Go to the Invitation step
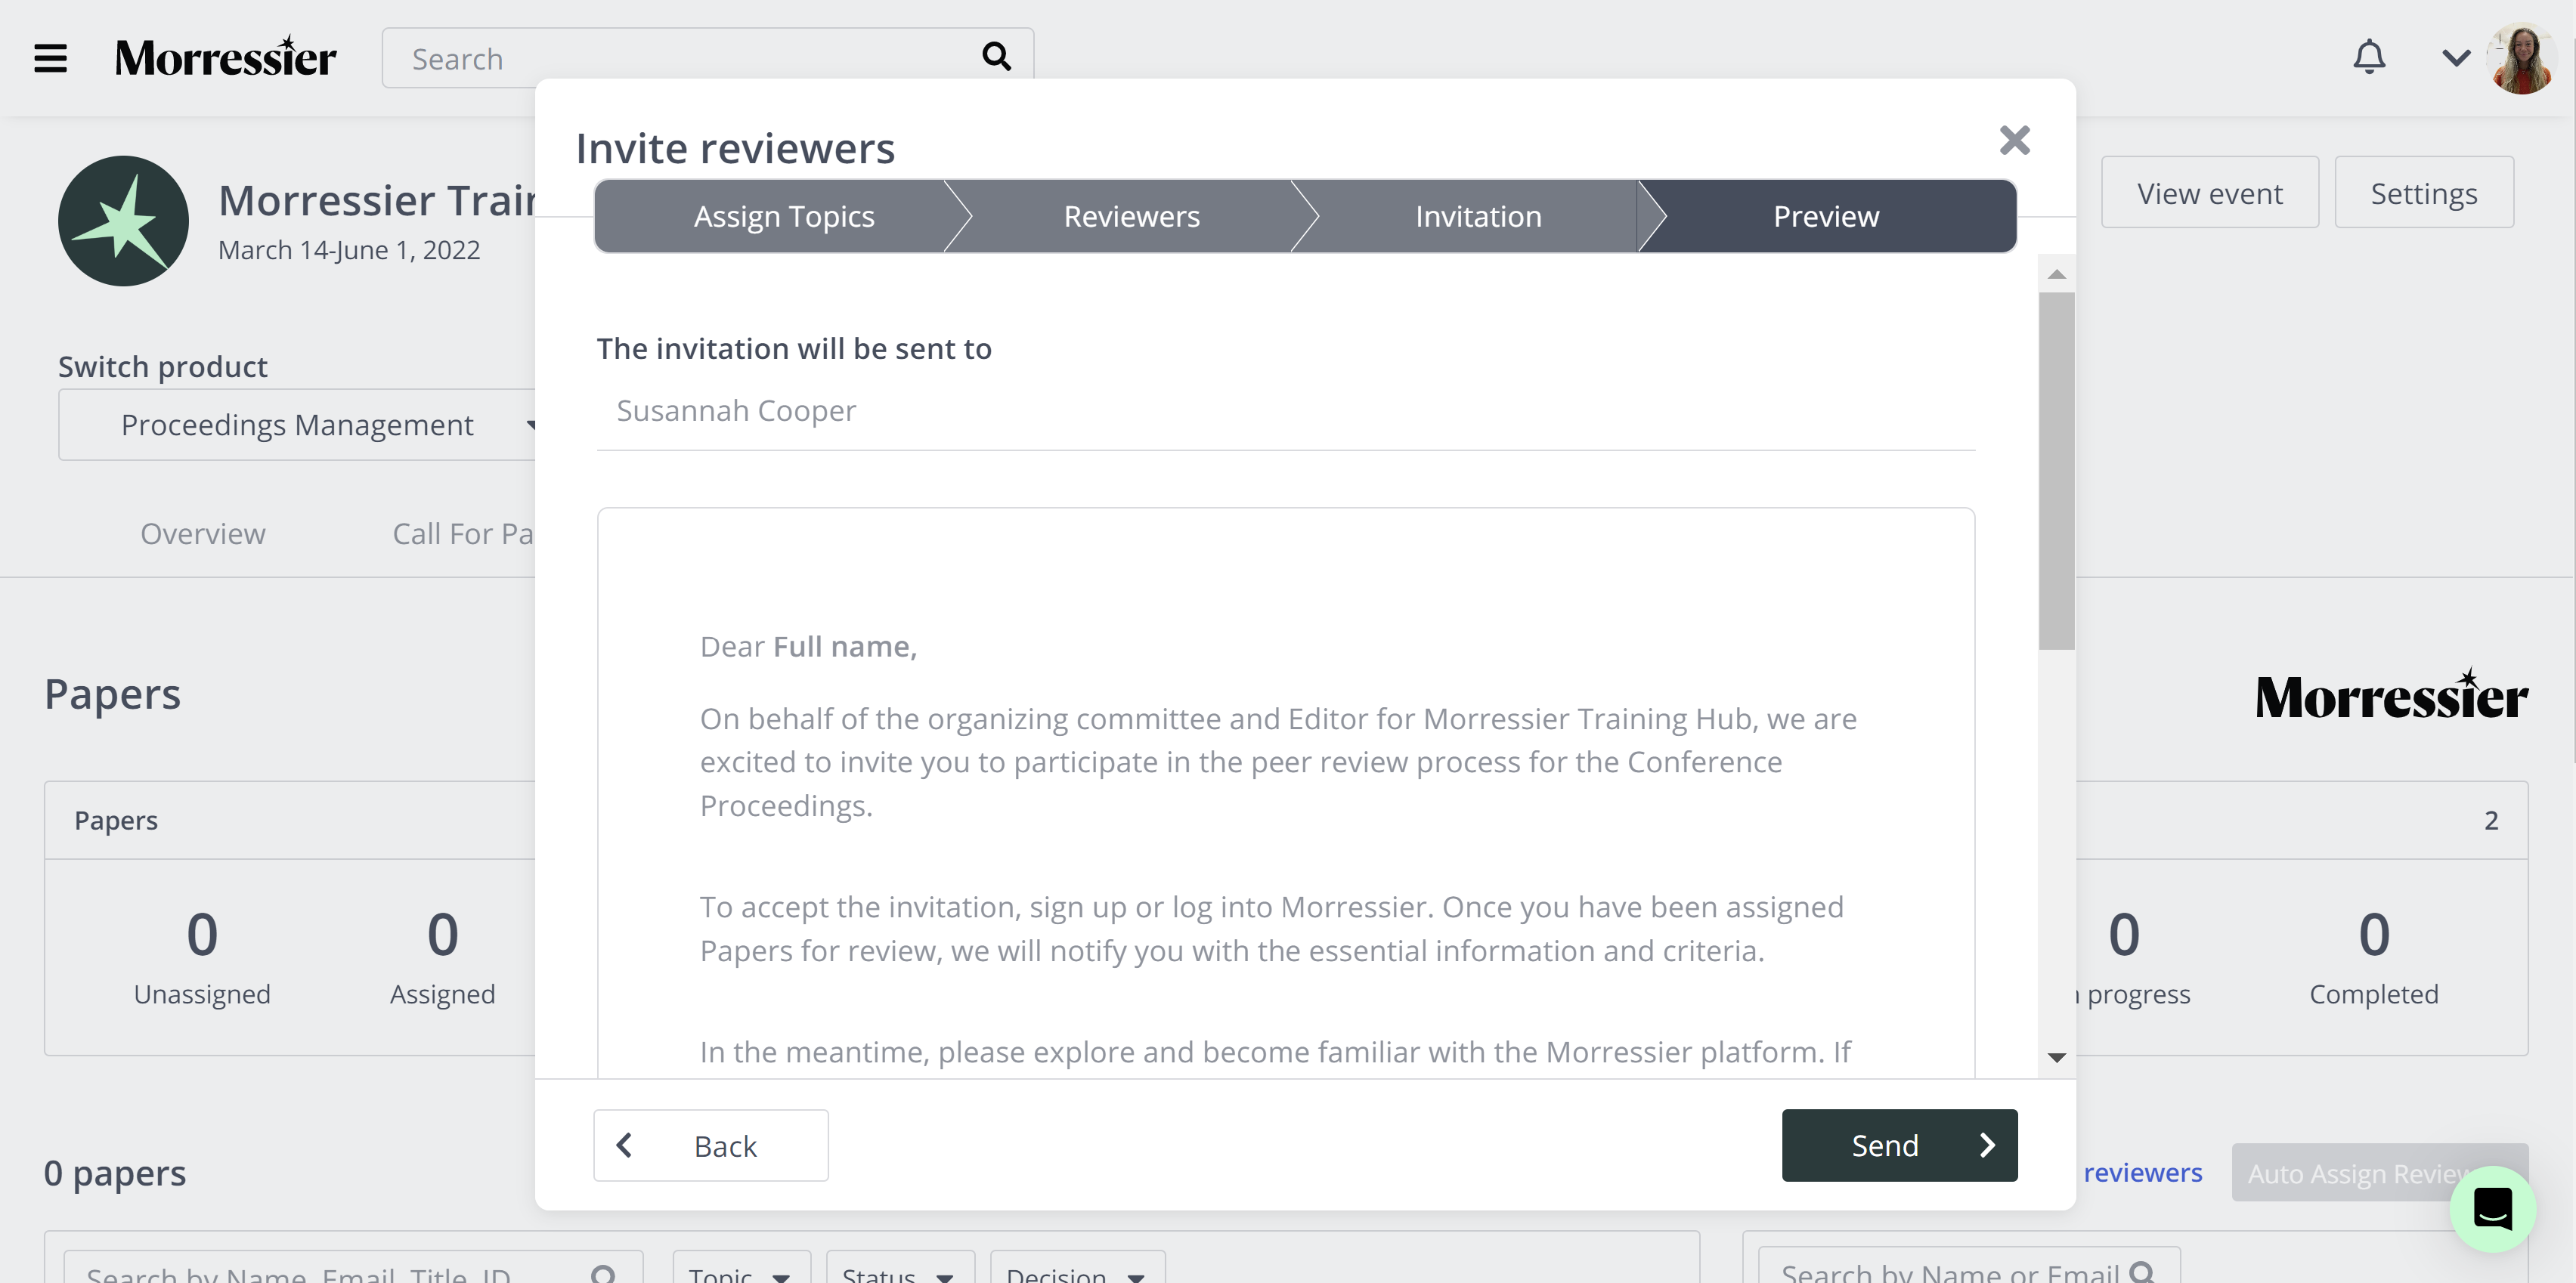This screenshot has height=1283, width=2576. pos(1478,216)
